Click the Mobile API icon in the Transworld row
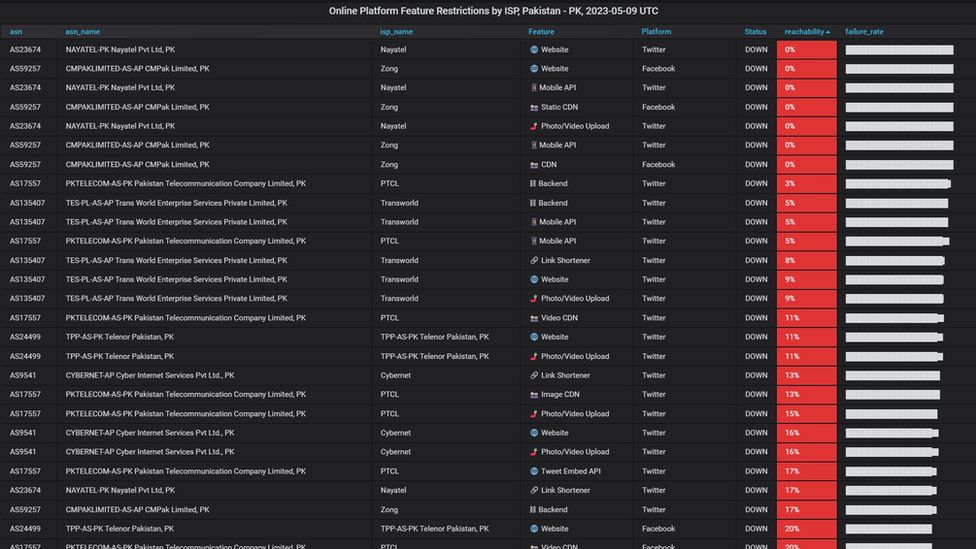The height and width of the screenshot is (549, 976). pos(533,222)
